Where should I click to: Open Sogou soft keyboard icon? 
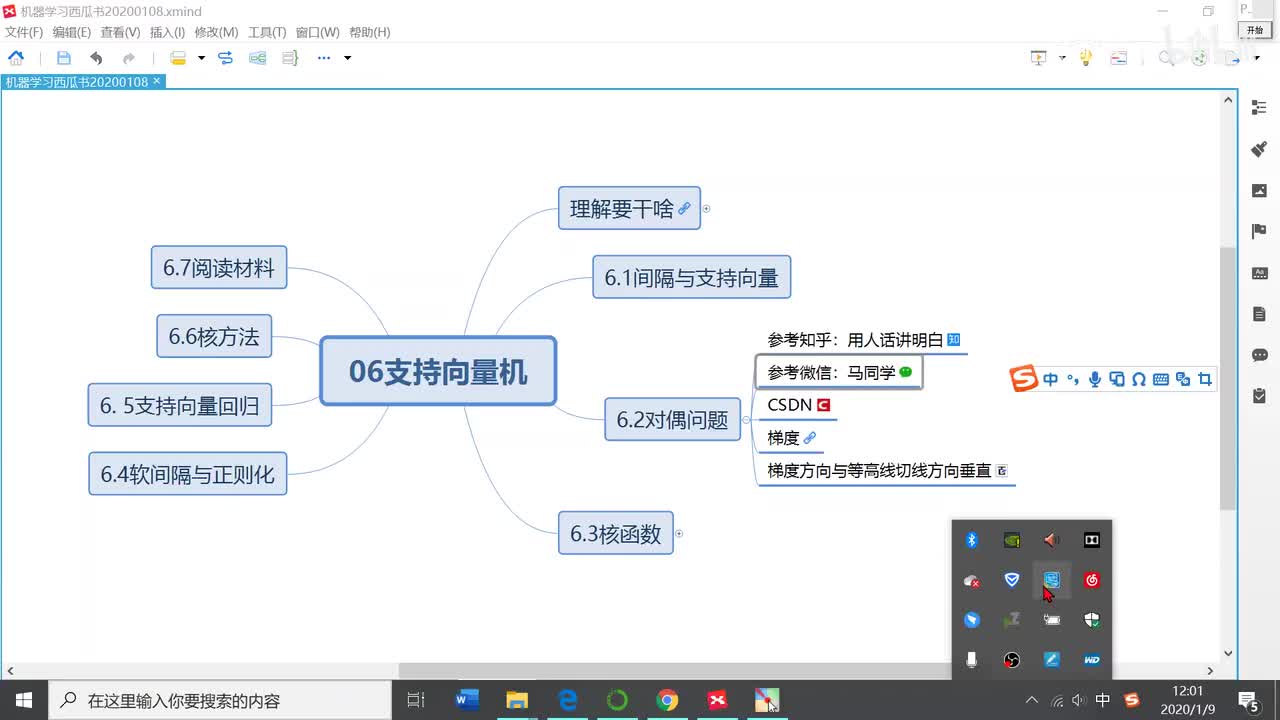coord(1161,380)
